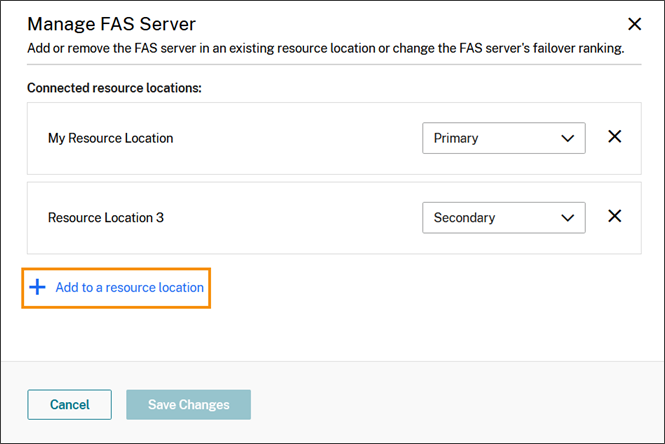
Task: Click the blue plus icon
Action: [x=37, y=287]
